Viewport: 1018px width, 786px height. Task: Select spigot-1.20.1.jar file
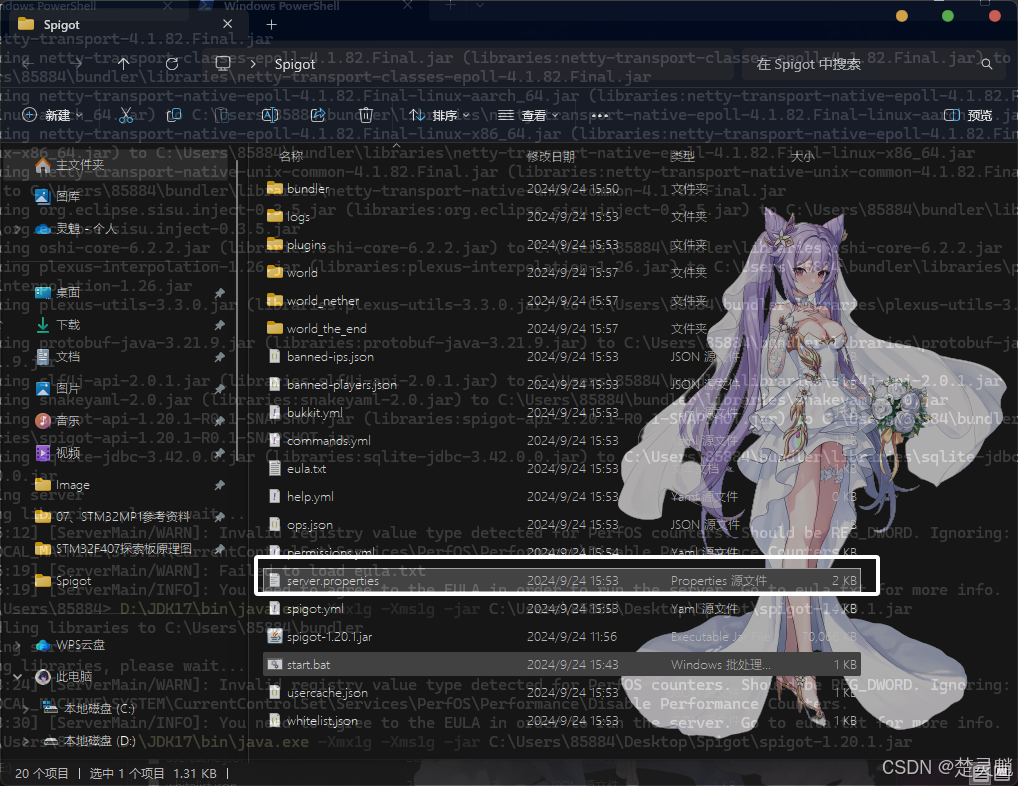[562, 637]
